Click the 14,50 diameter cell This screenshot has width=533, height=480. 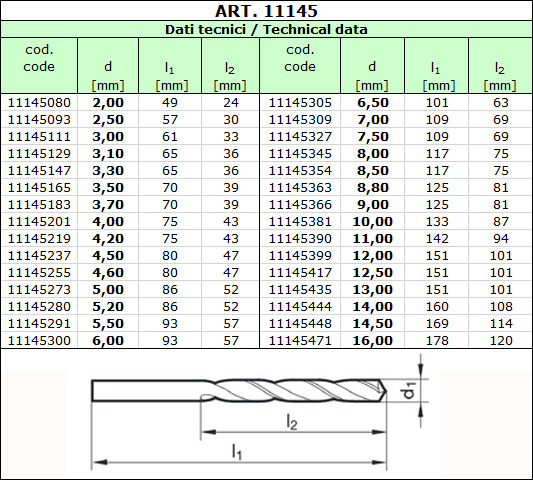click(x=373, y=324)
